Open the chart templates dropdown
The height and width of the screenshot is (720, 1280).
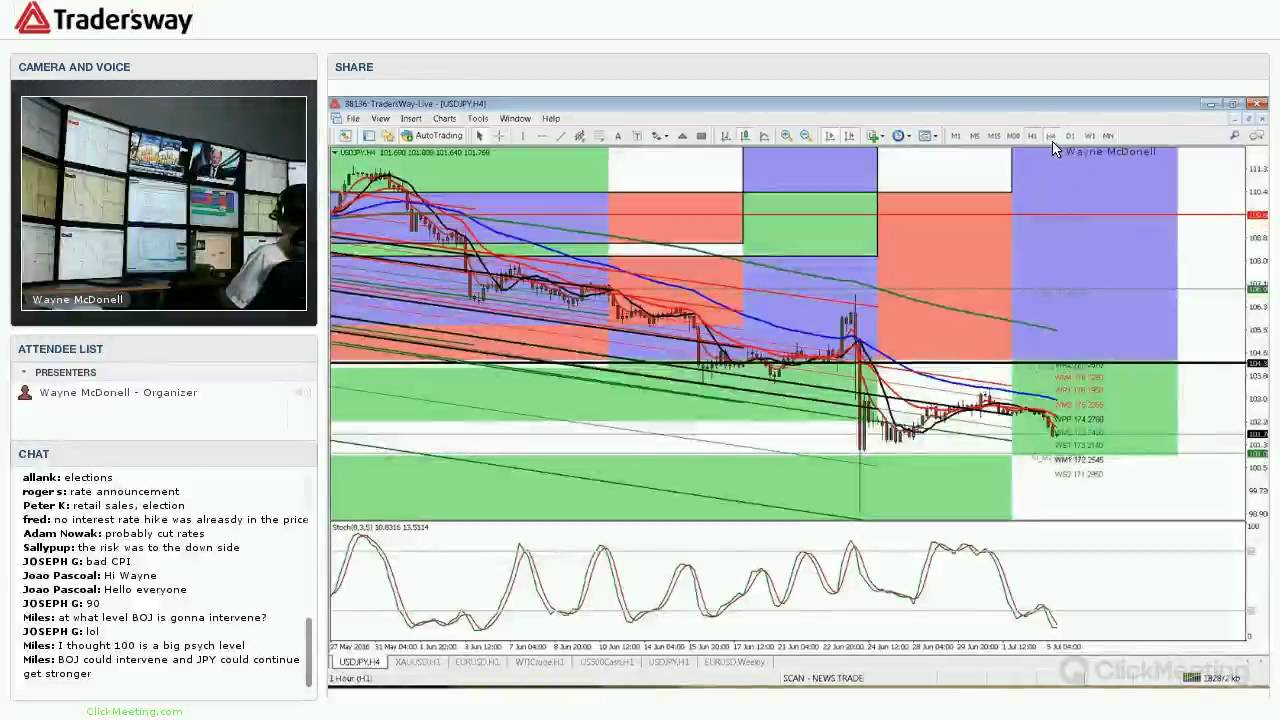(926, 136)
